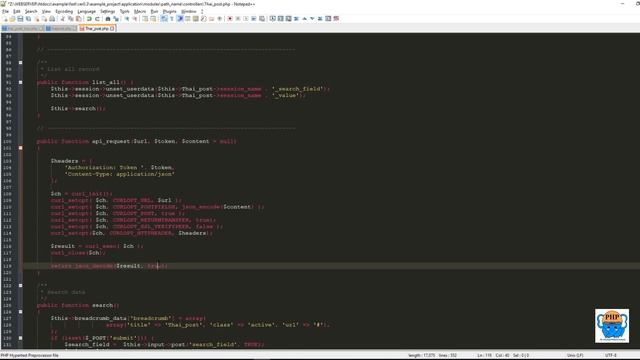Click the Unix (LF) line-ending status entry

pos(575,356)
